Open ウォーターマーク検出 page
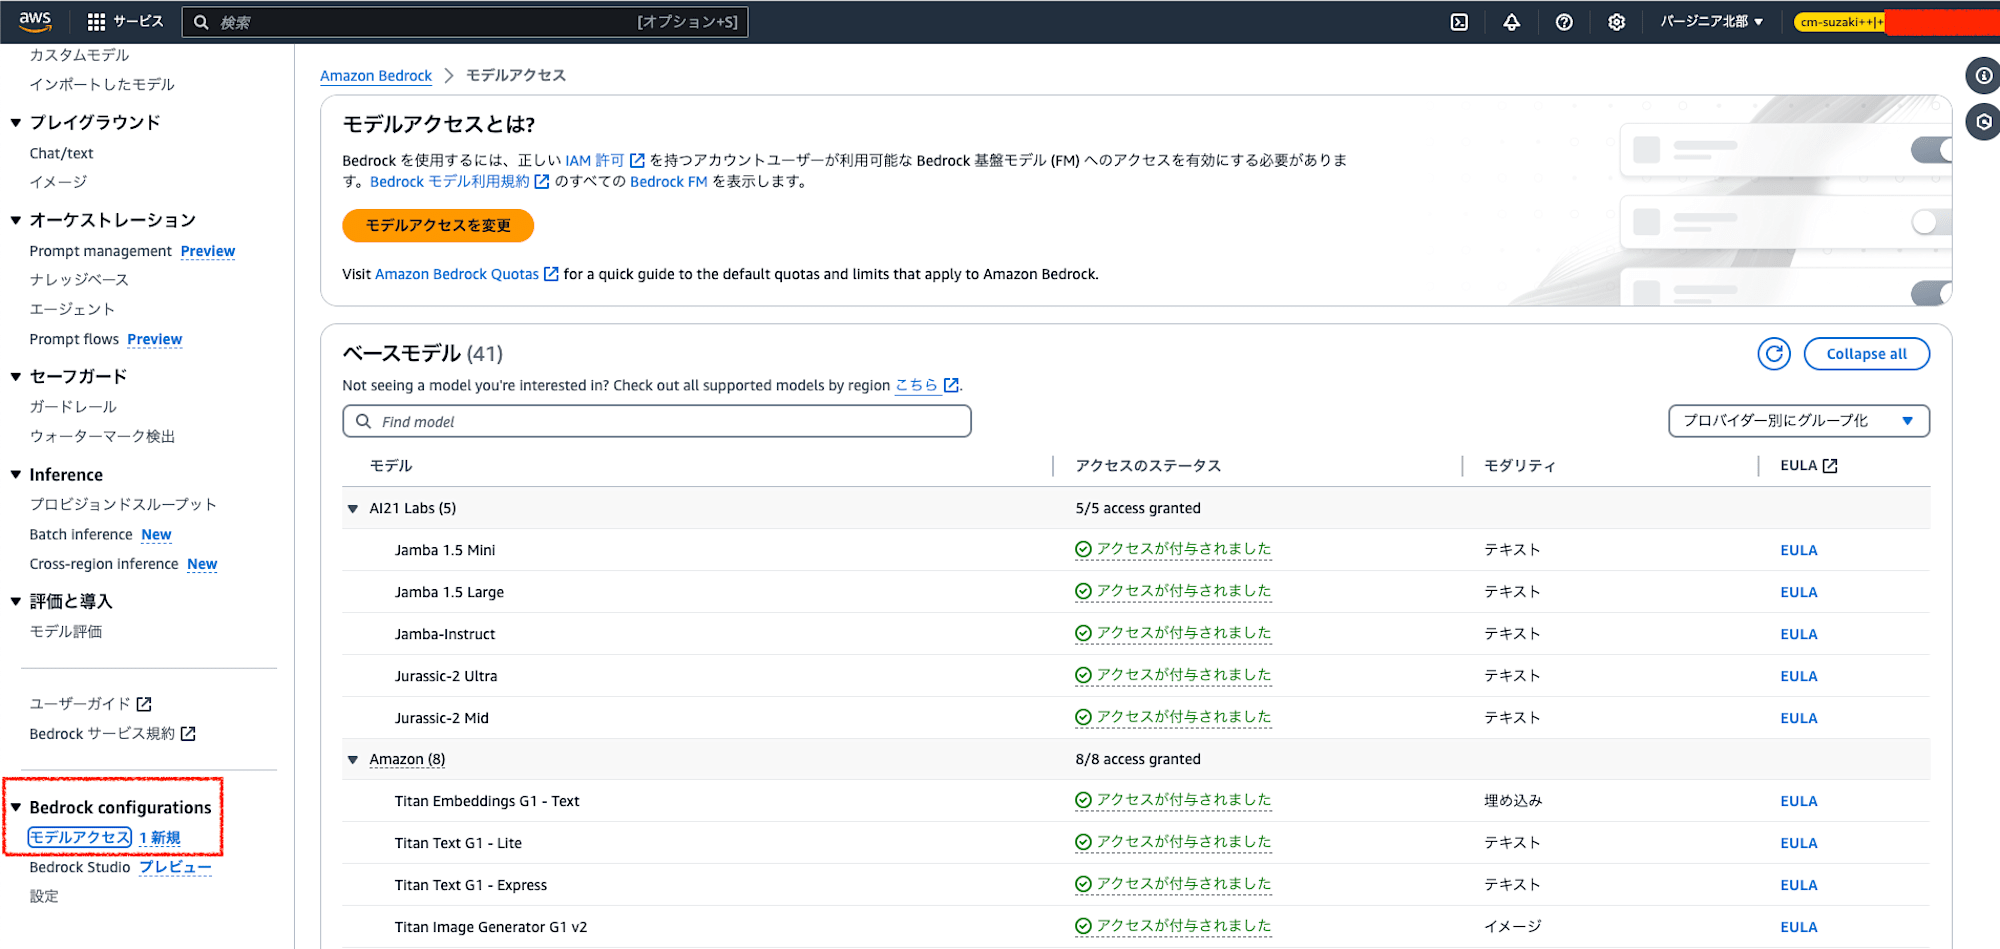This screenshot has width=2000, height=949. coord(102,437)
